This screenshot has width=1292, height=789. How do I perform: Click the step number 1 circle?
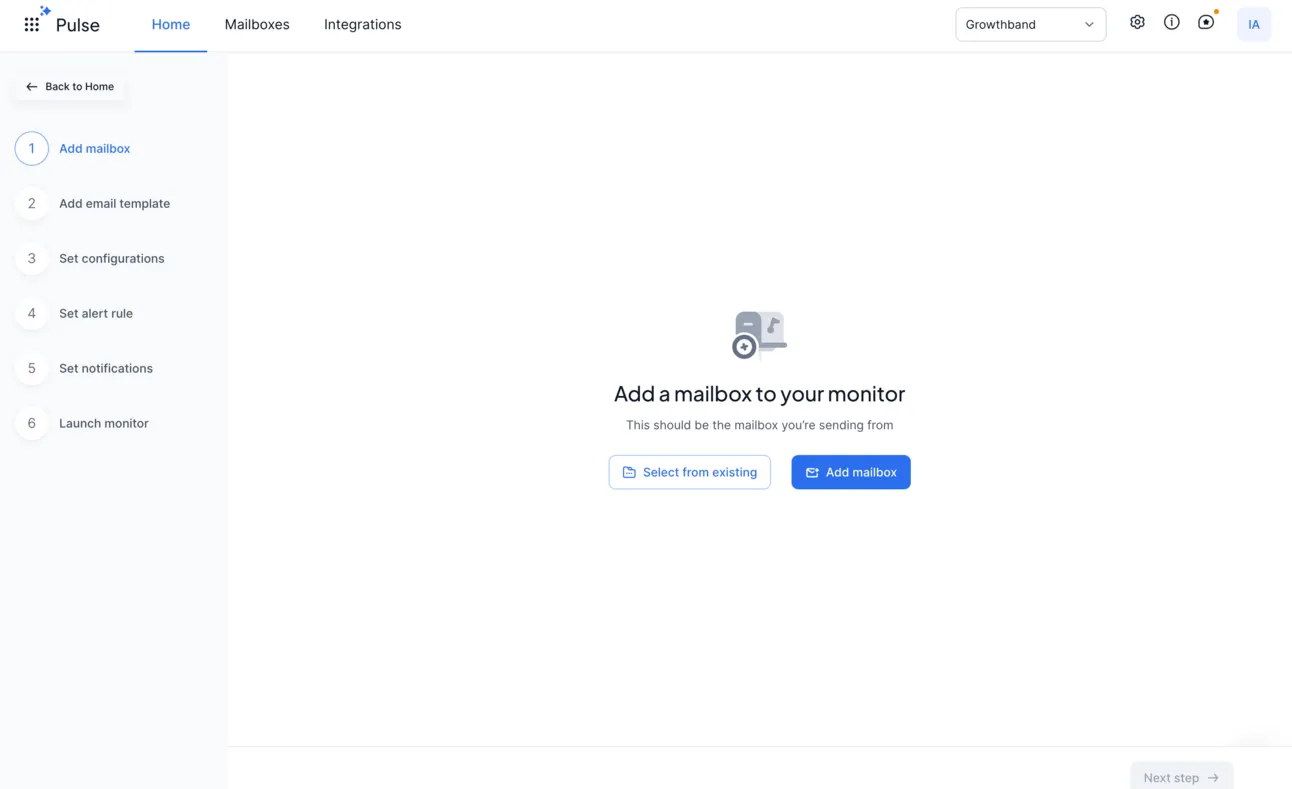(x=32, y=149)
